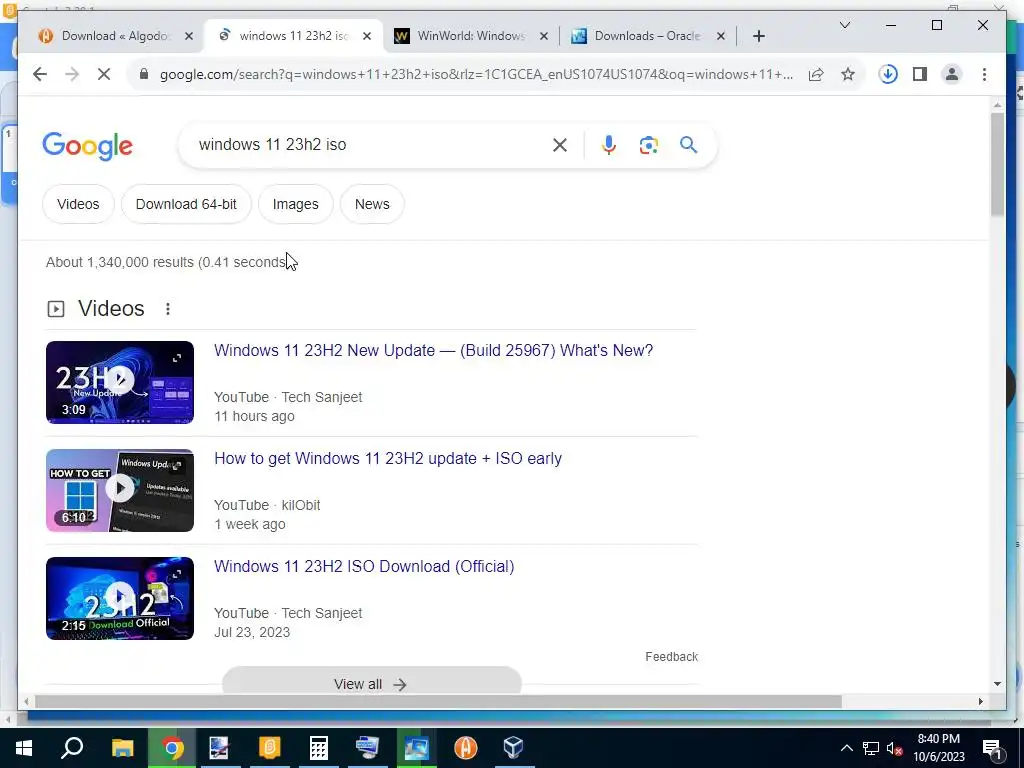The width and height of the screenshot is (1024, 768).
Task: Start voice search with the microphone
Action: tap(609, 145)
